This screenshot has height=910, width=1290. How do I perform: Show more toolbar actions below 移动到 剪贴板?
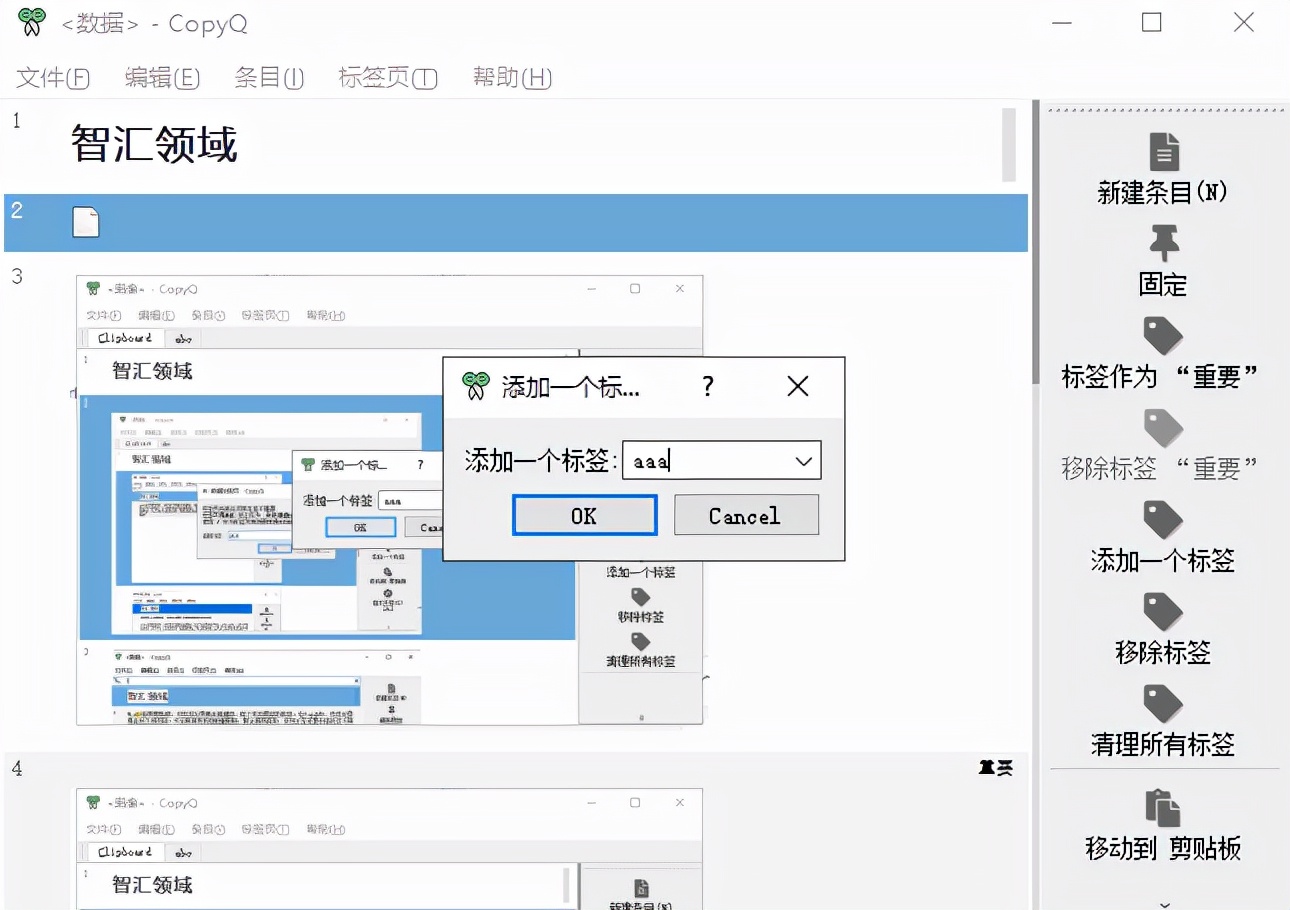pos(1164,904)
